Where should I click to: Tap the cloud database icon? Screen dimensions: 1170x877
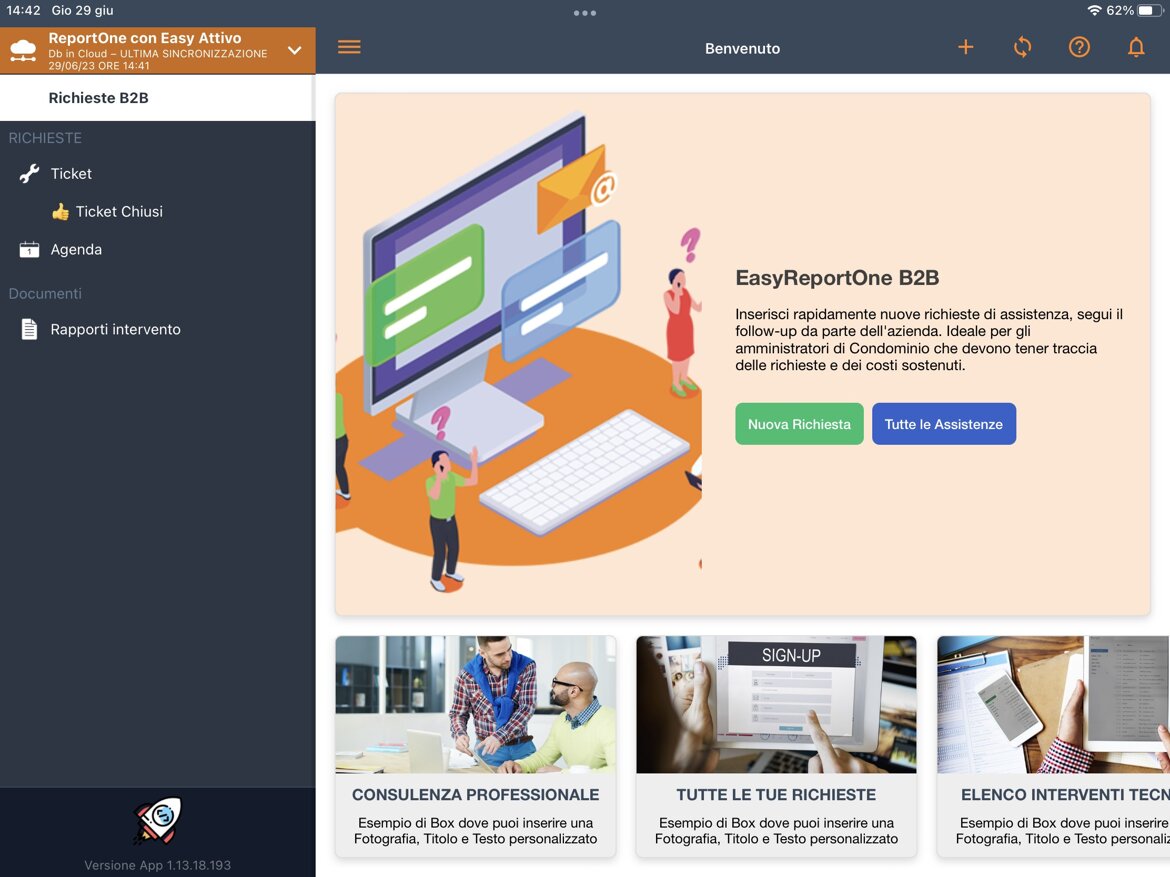23,50
